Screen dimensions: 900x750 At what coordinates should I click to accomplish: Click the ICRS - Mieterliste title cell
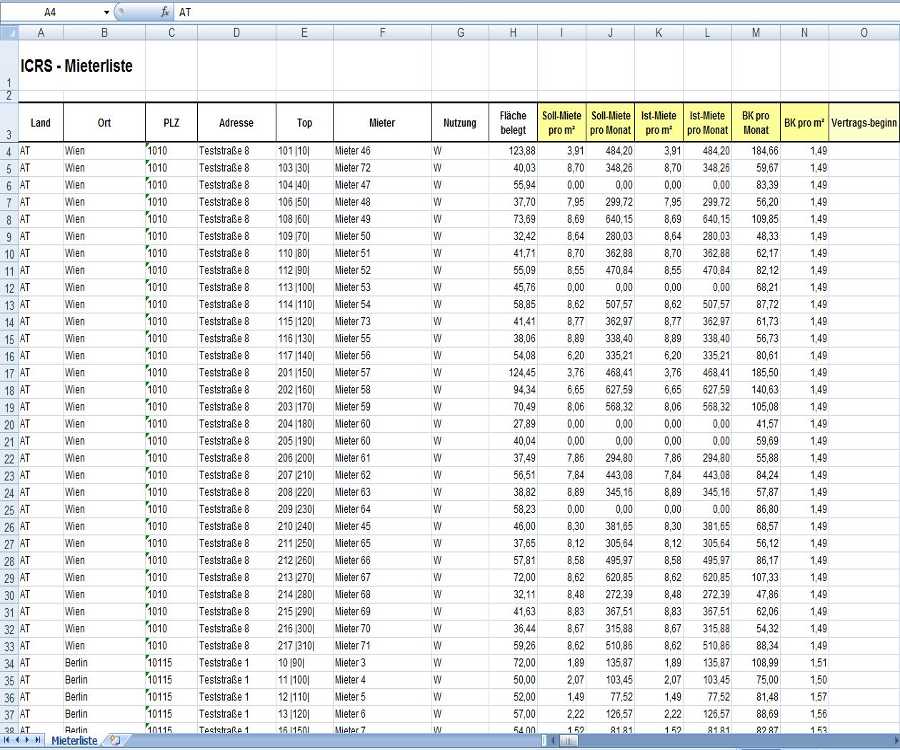[76, 65]
